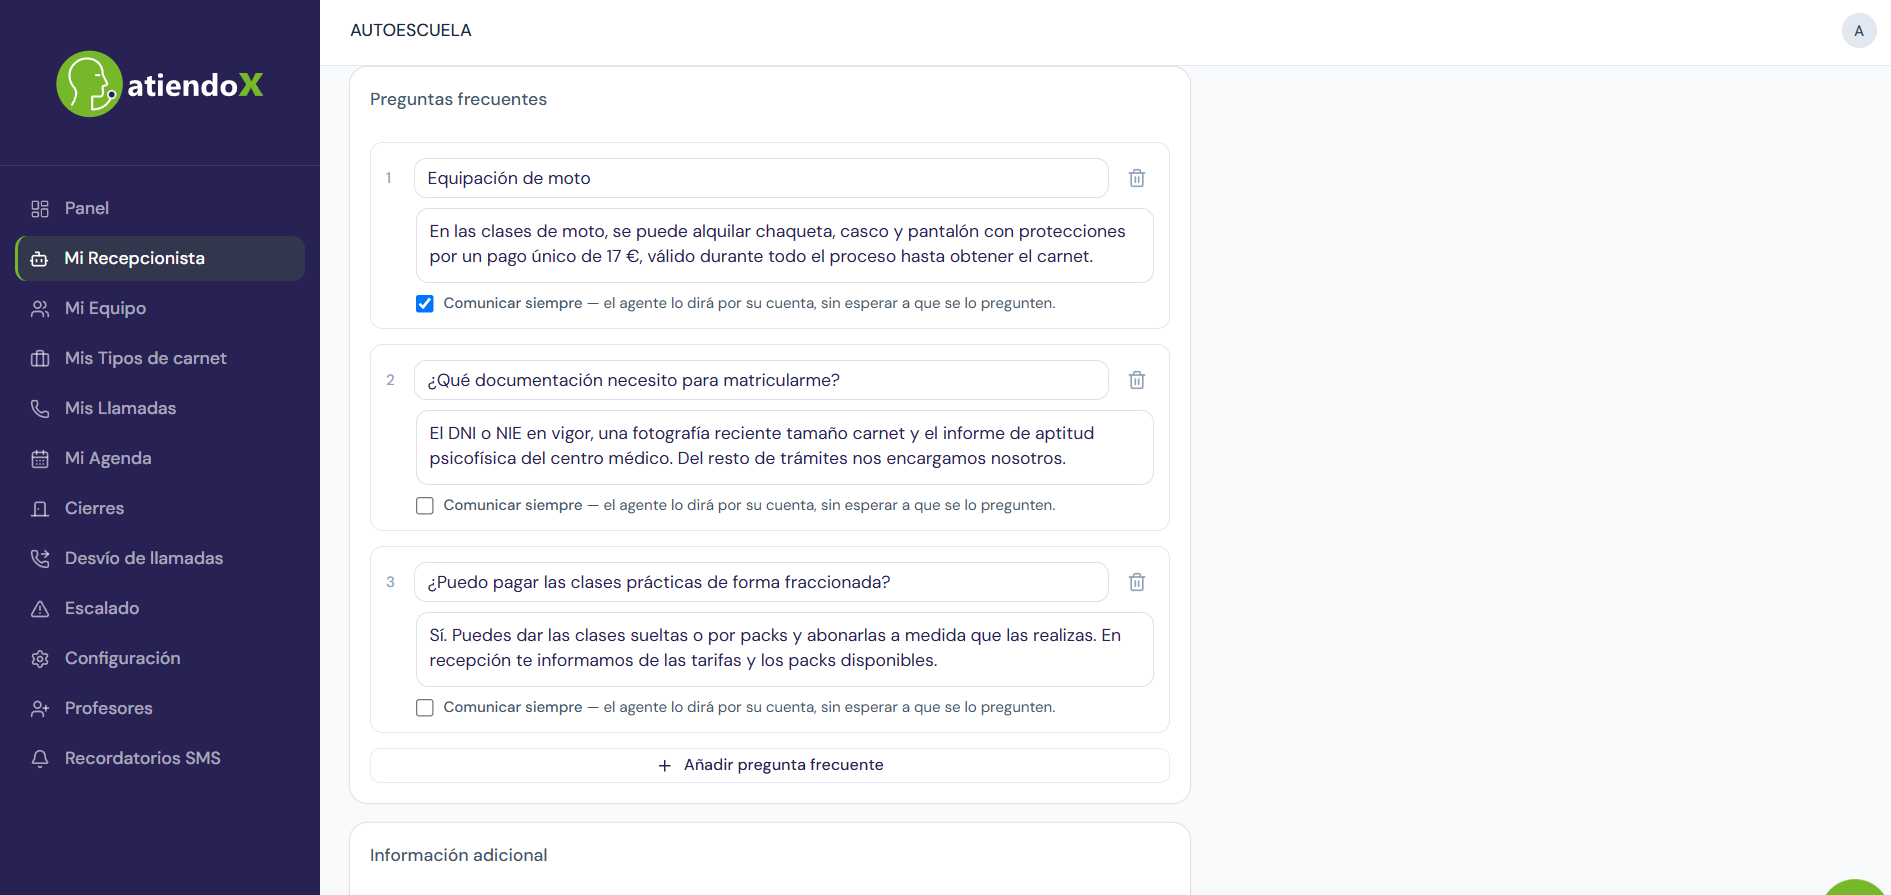
Task: Click the Mi Equipo people icon
Action: tap(40, 308)
